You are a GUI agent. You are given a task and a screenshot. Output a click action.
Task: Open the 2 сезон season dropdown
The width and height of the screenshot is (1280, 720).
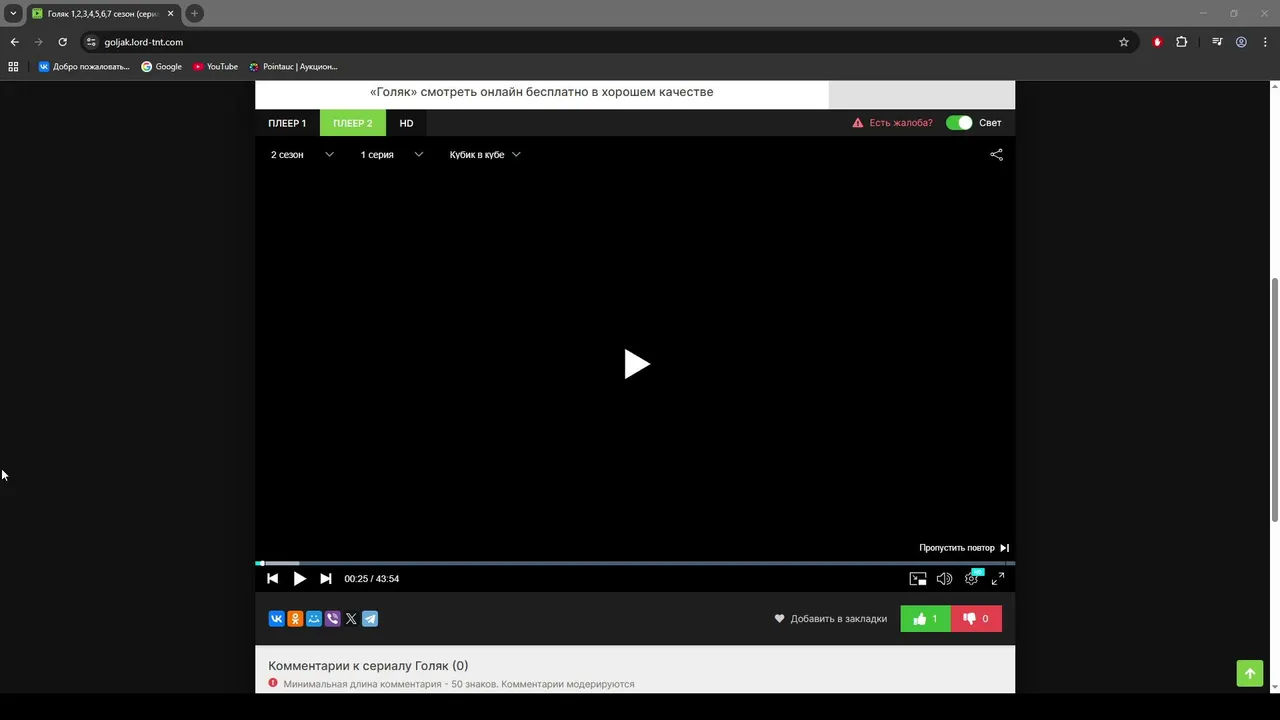coord(302,155)
